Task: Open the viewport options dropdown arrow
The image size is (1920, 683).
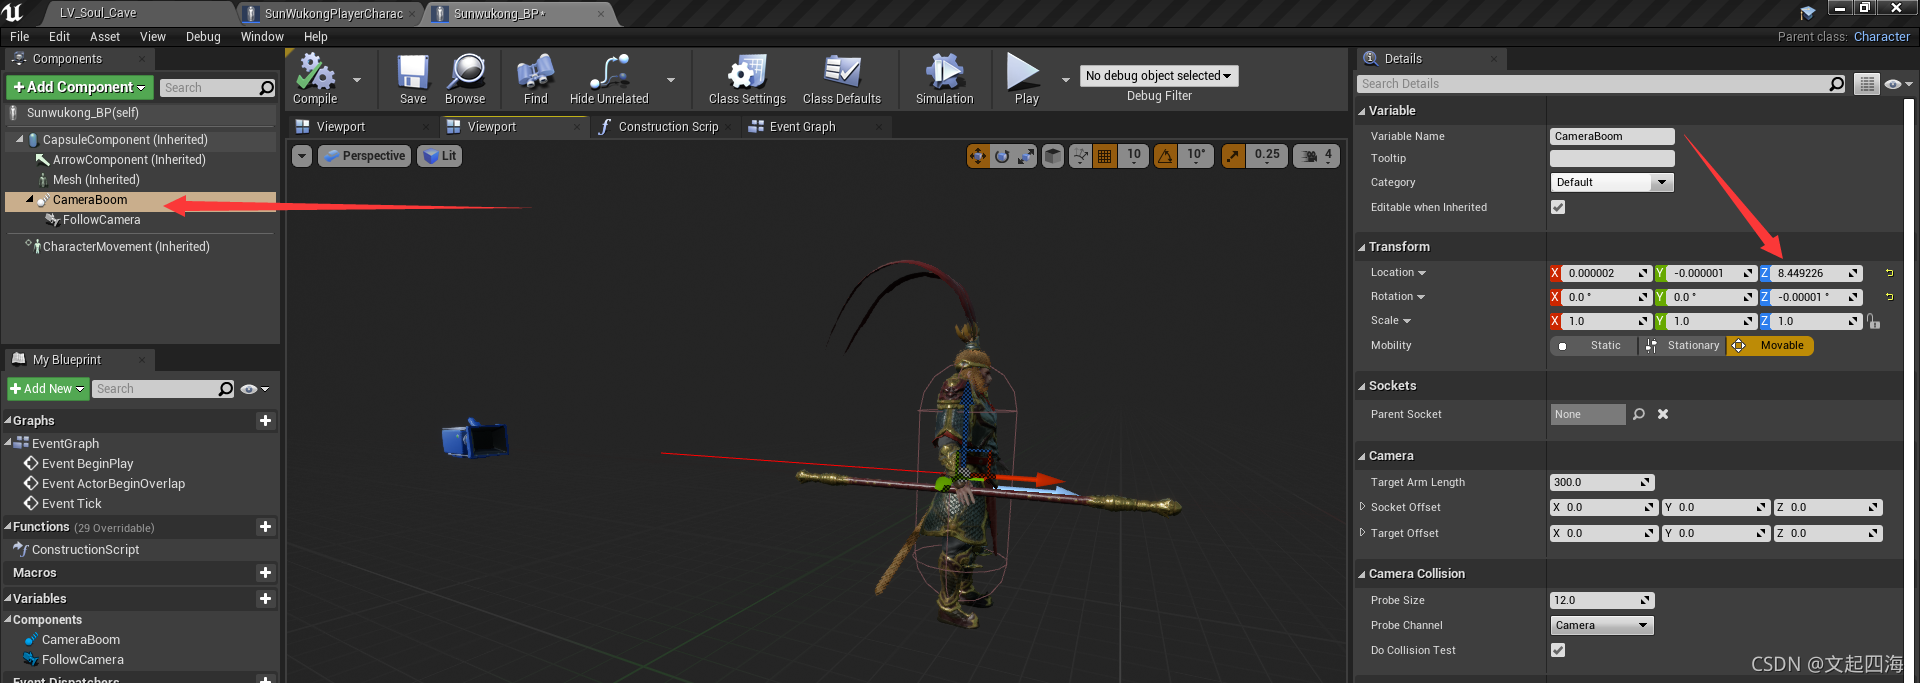Action: [302, 156]
